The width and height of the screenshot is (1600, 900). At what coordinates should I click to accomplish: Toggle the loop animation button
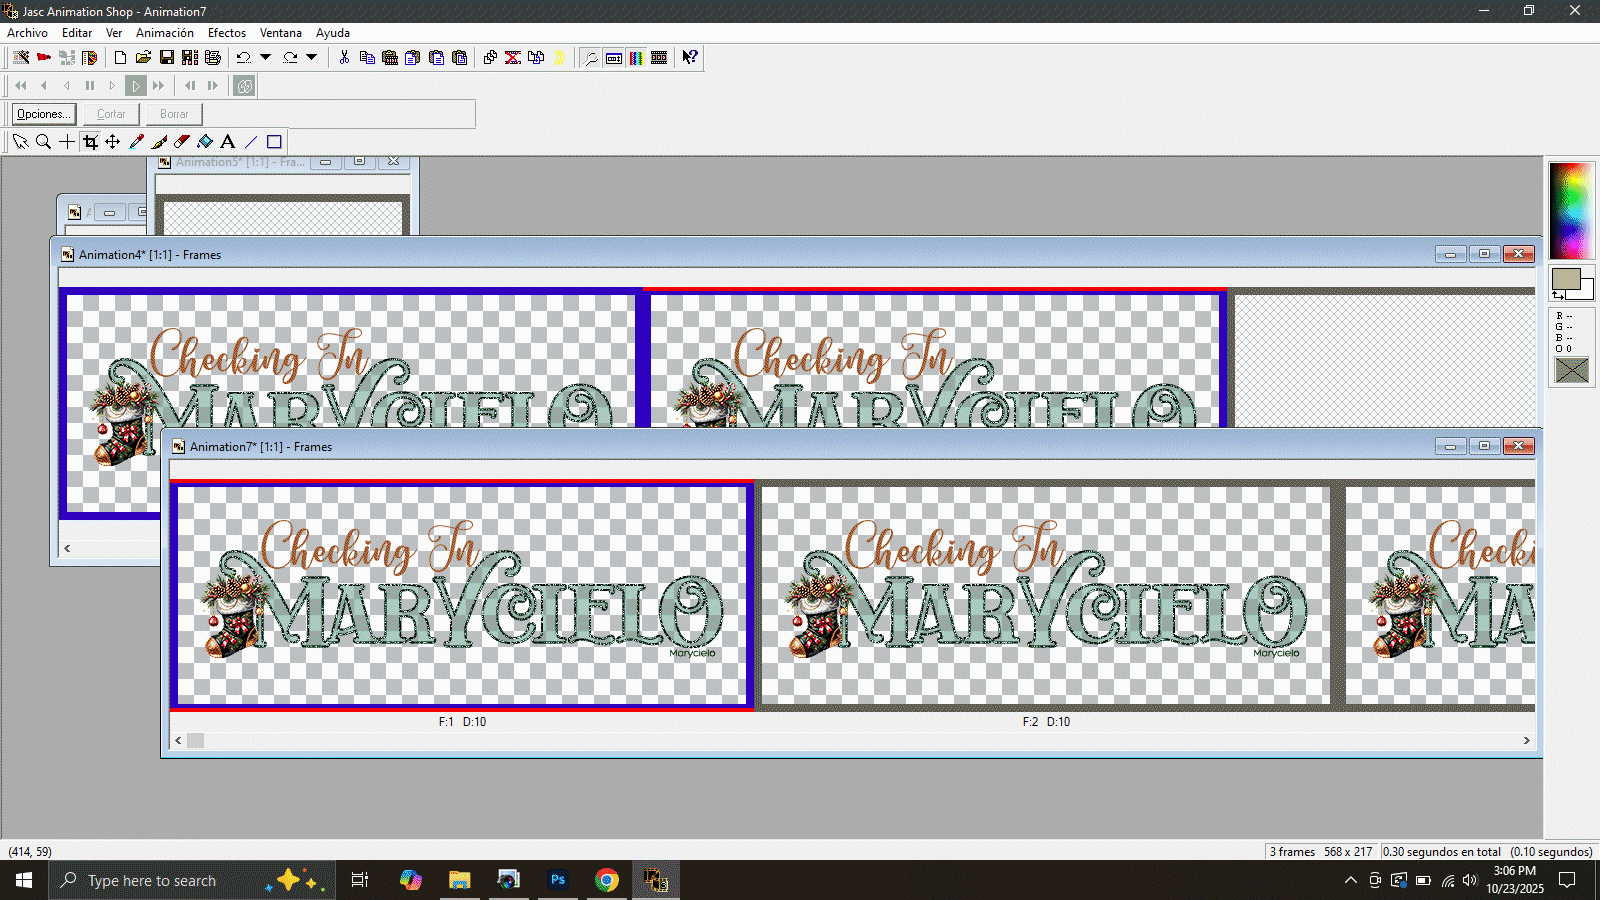coord(244,86)
